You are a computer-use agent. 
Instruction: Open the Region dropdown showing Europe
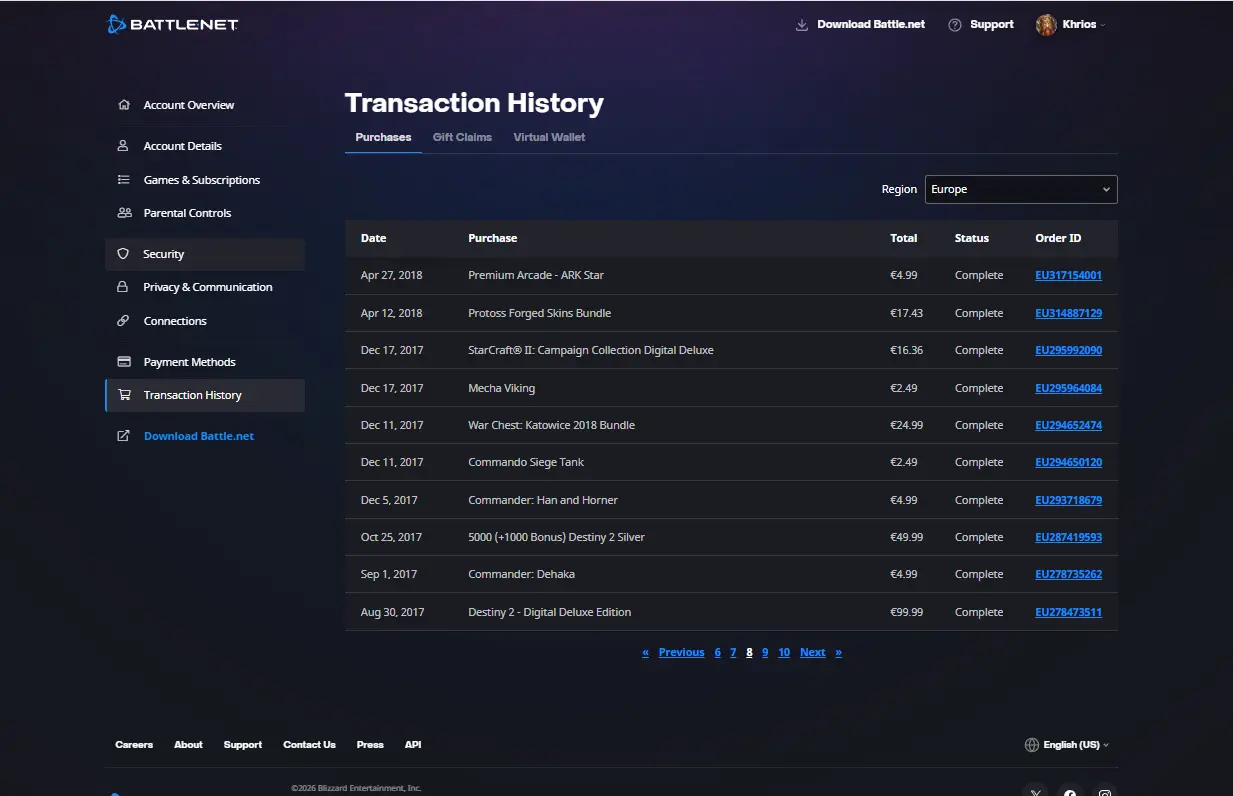(1021, 189)
